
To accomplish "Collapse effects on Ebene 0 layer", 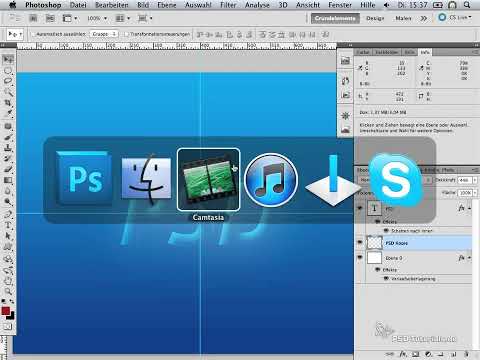I will [469, 258].
